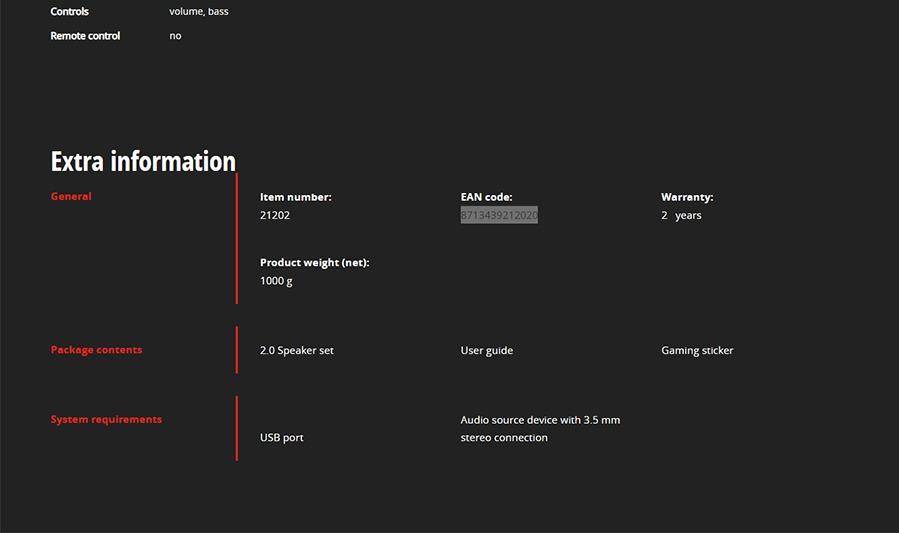Click the 'Extra information' heading
899x533 pixels.
coord(143,161)
